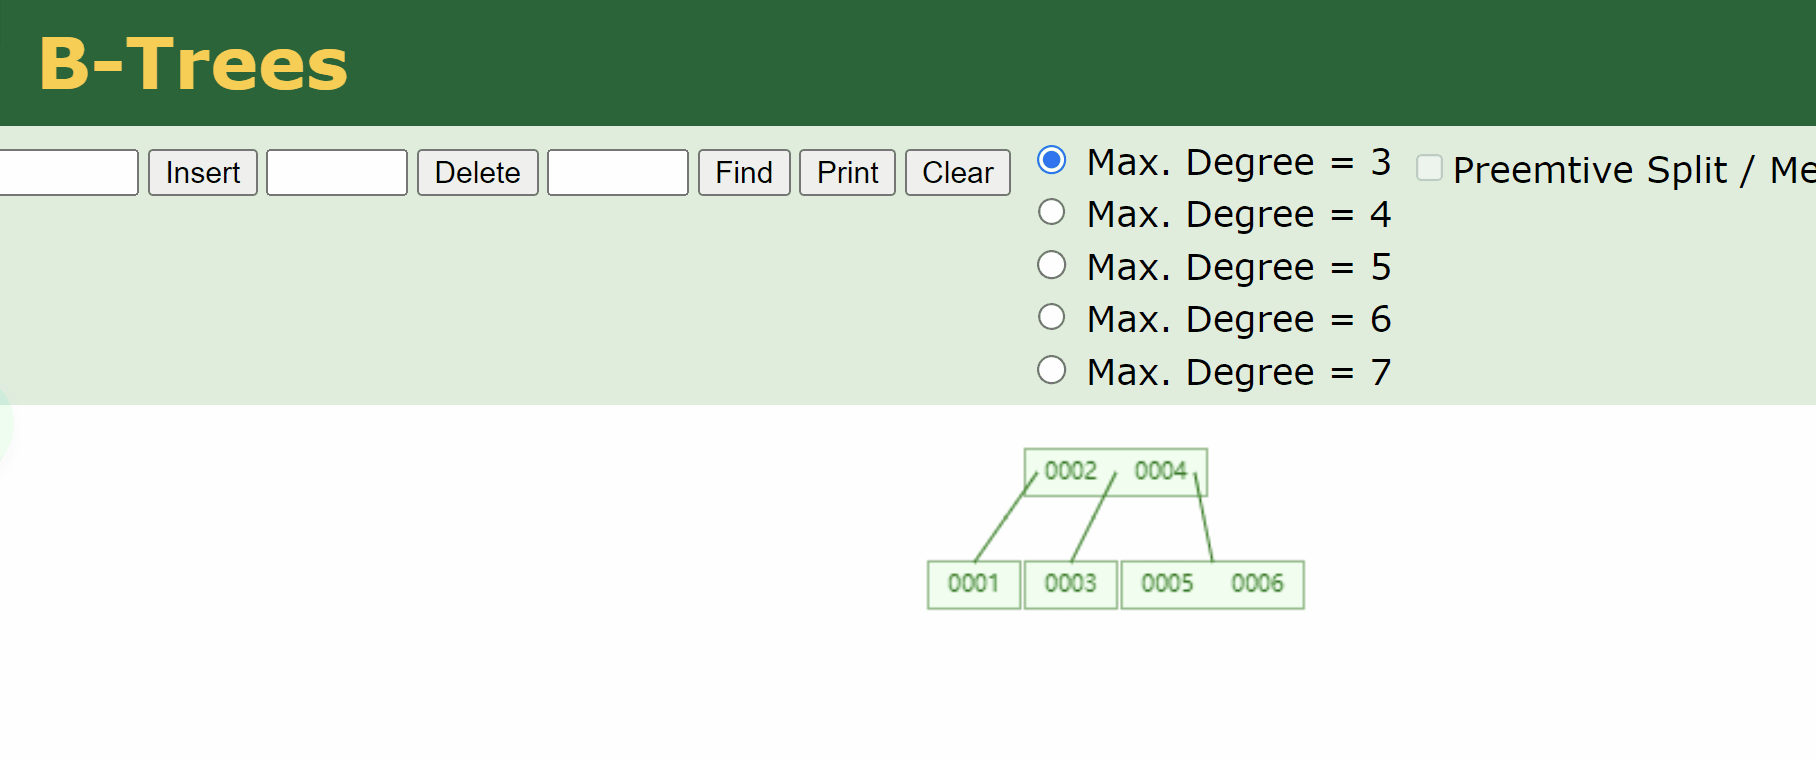1816x760 pixels.
Task: Click key 0004 in the root node
Action: [x=1160, y=471]
